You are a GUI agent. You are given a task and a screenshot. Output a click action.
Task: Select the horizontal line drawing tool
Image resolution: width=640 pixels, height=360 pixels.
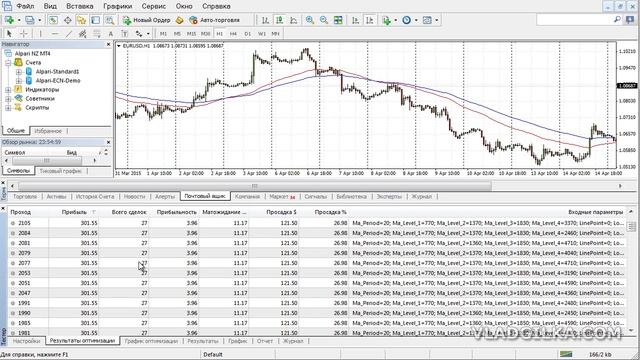pyautogui.click(x=55, y=34)
